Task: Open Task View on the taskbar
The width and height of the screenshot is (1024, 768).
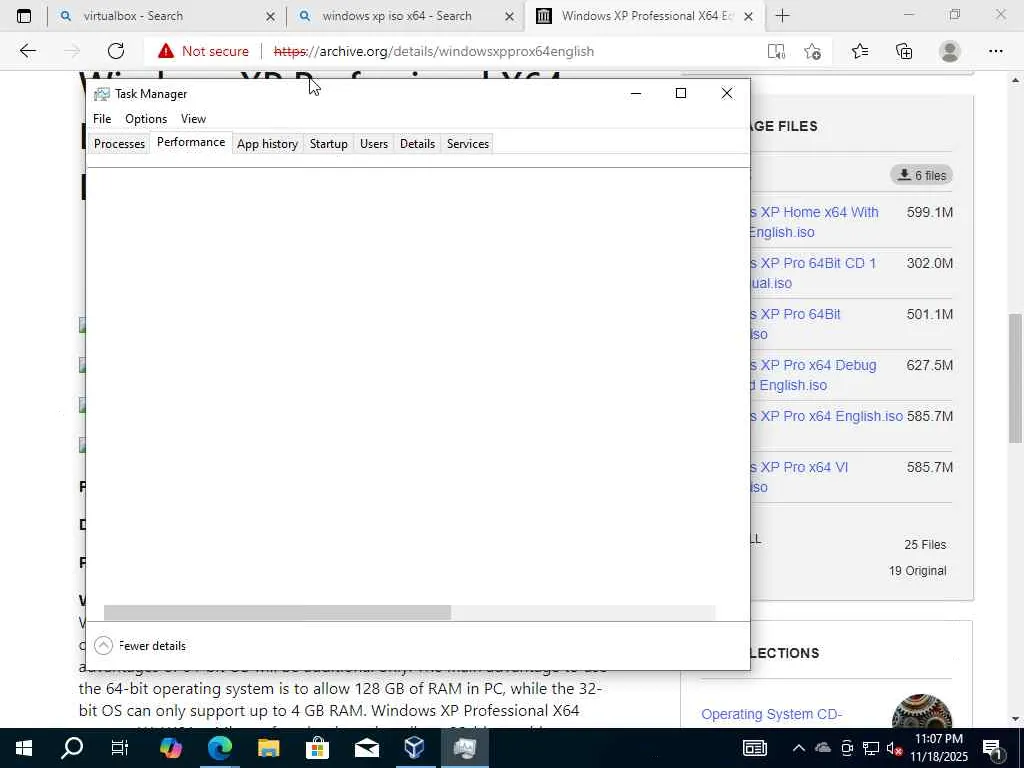Action: click(120, 748)
